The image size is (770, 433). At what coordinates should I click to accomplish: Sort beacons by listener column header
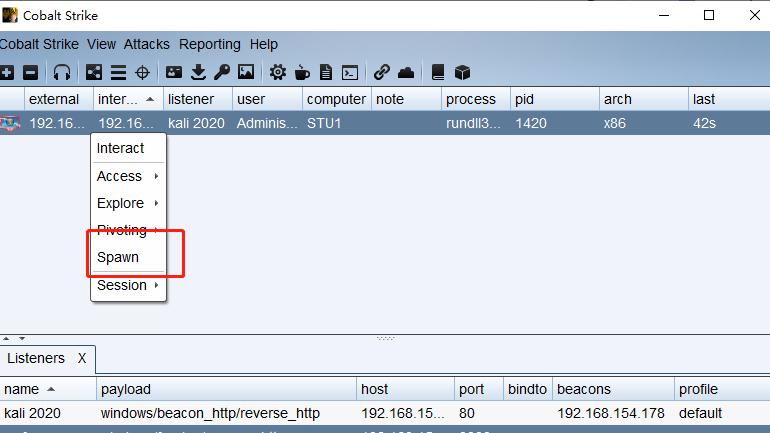coord(198,99)
